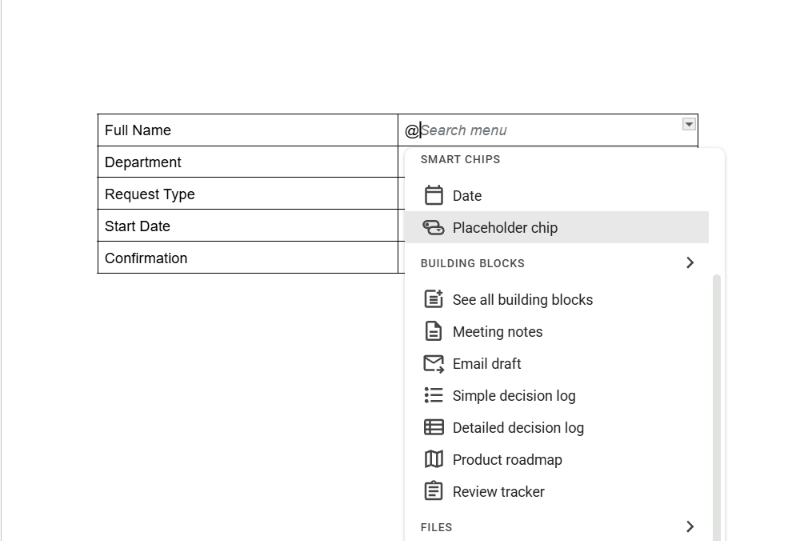The height and width of the screenshot is (541, 792).
Task: Click the See all building blocks icon
Action: (433, 299)
